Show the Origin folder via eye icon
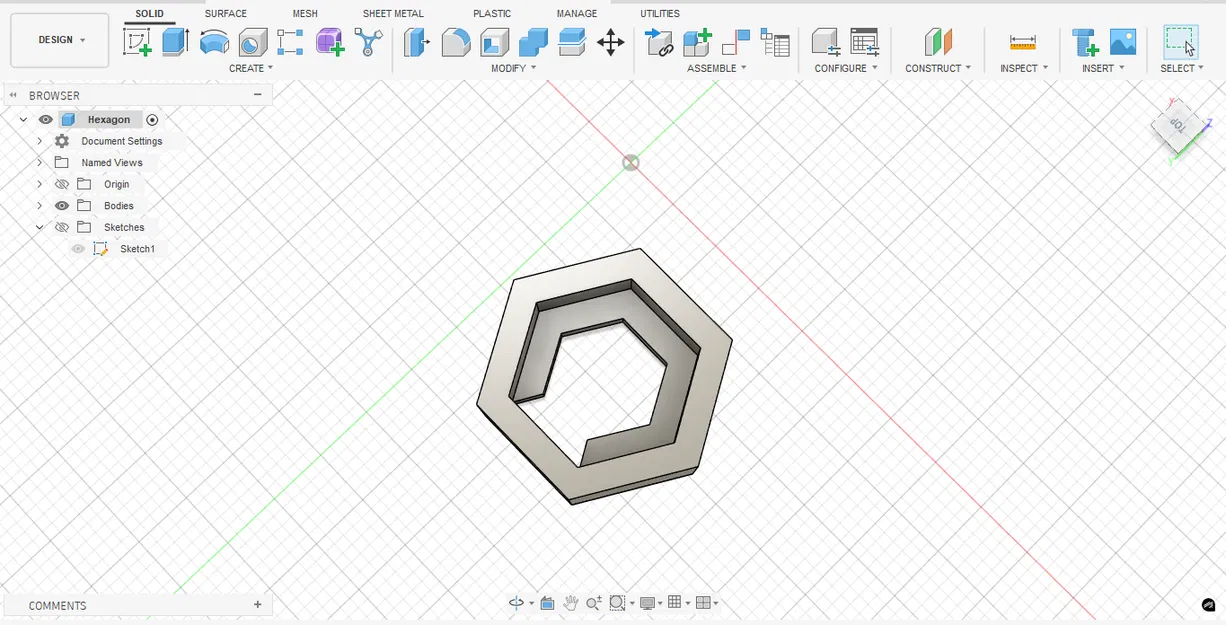 click(61, 184)
